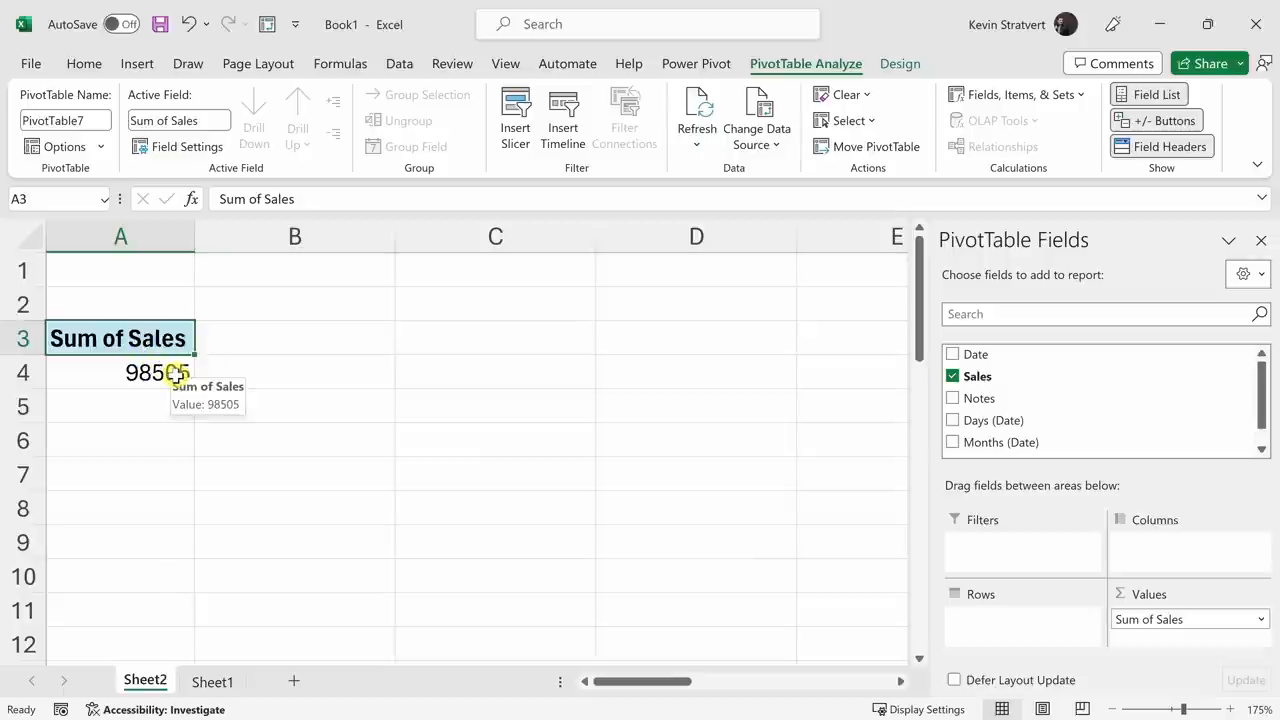Viewport: 1280px width, 720px height.
Task: Click the Save icon in title bar
Action: tap(160, 24)
